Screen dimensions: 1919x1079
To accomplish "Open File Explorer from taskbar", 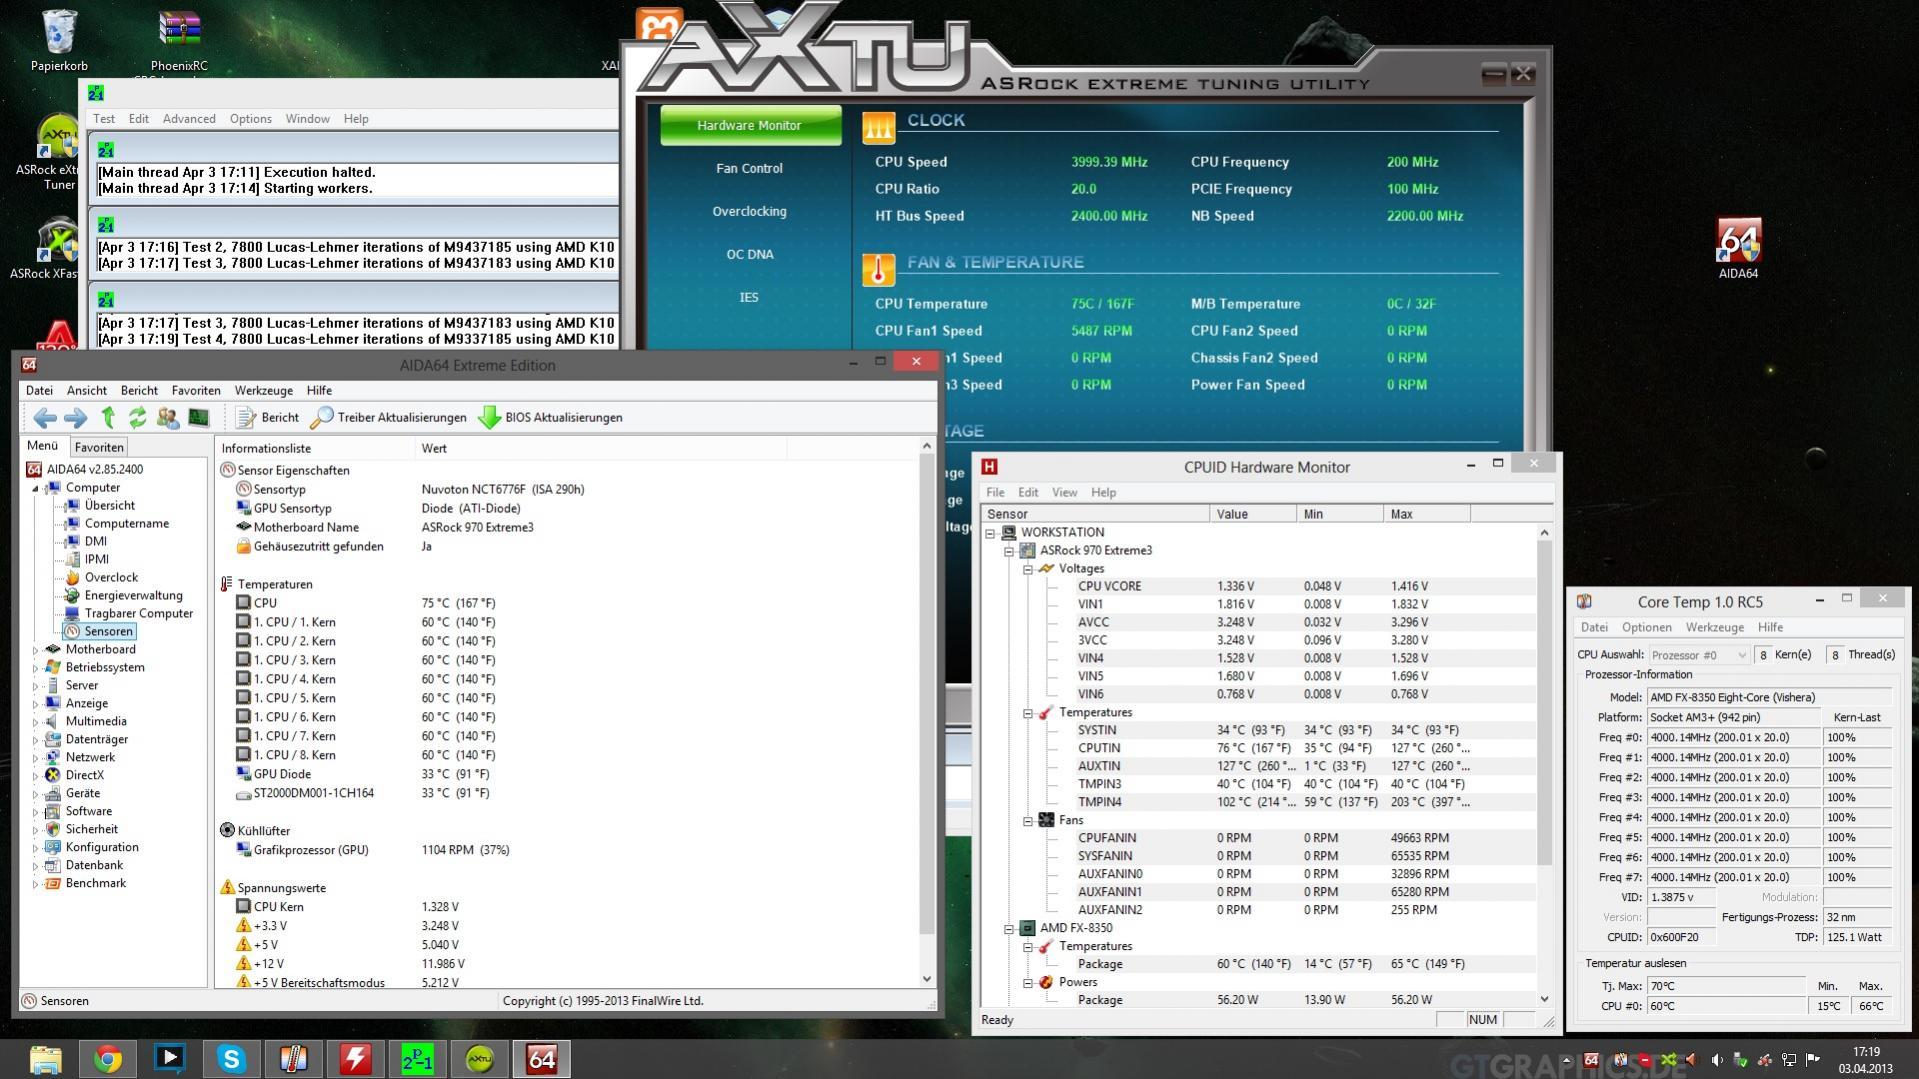I will click(x=46, y=1059).
